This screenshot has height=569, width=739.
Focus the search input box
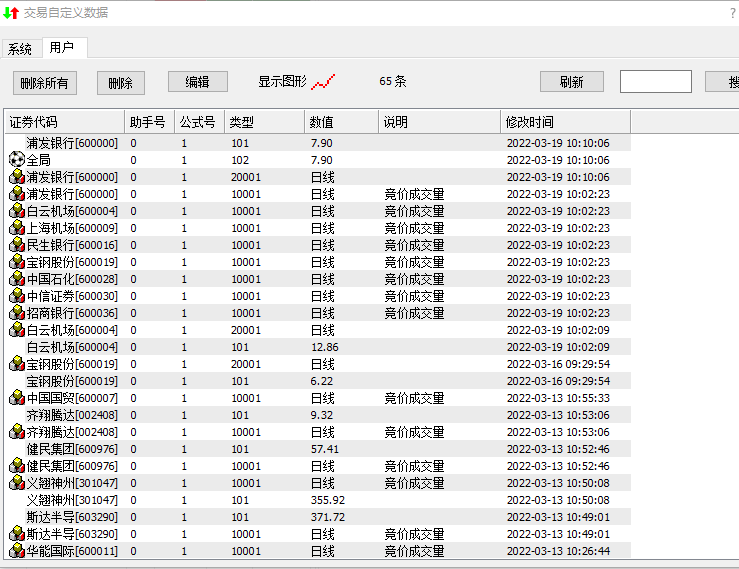pos(656,82)
